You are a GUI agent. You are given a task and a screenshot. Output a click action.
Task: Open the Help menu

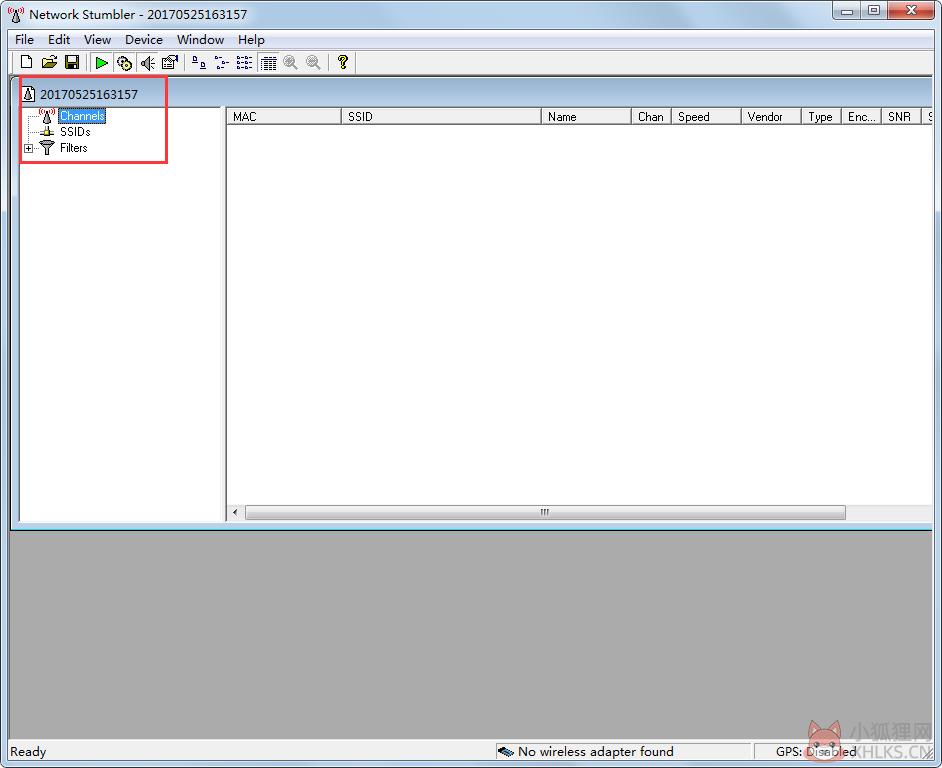251,40
